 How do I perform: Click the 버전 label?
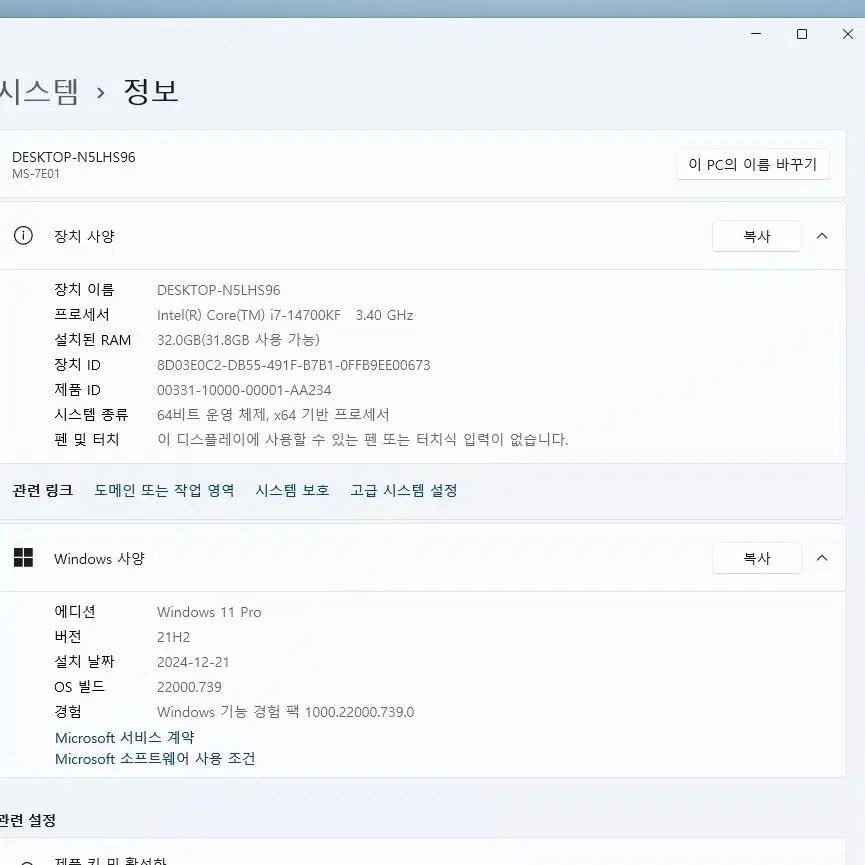click(68, 637)
